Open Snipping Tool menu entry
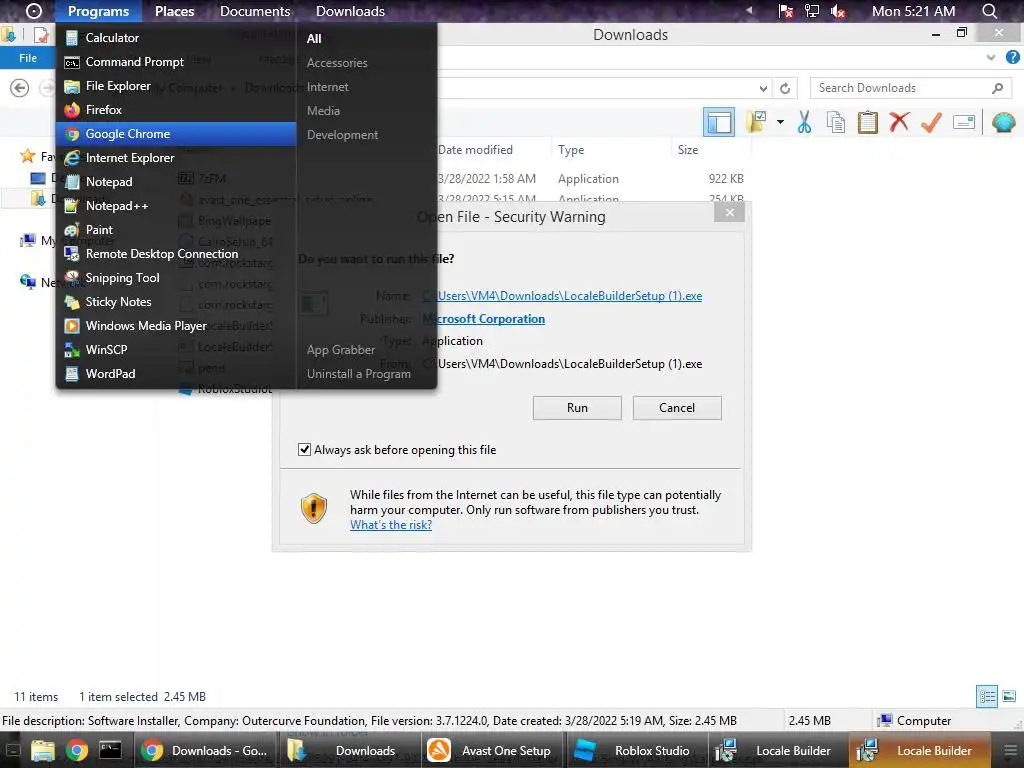Screen dimensions: 1024x768 click(176, 278)
